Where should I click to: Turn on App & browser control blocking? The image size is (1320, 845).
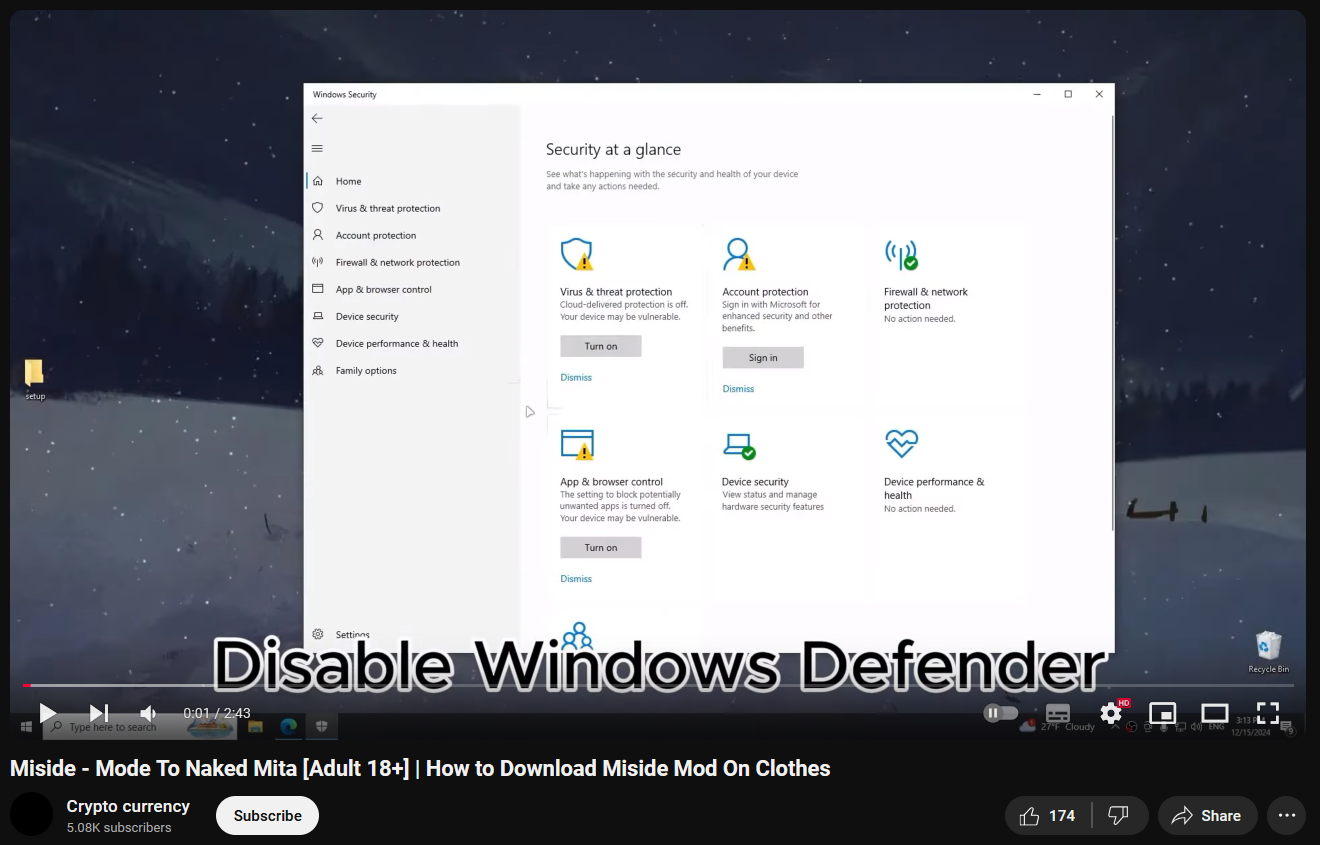600,547
